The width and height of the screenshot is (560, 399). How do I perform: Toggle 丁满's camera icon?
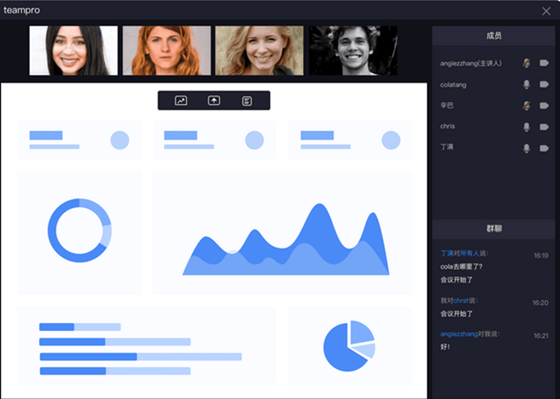tap(544, 149)
